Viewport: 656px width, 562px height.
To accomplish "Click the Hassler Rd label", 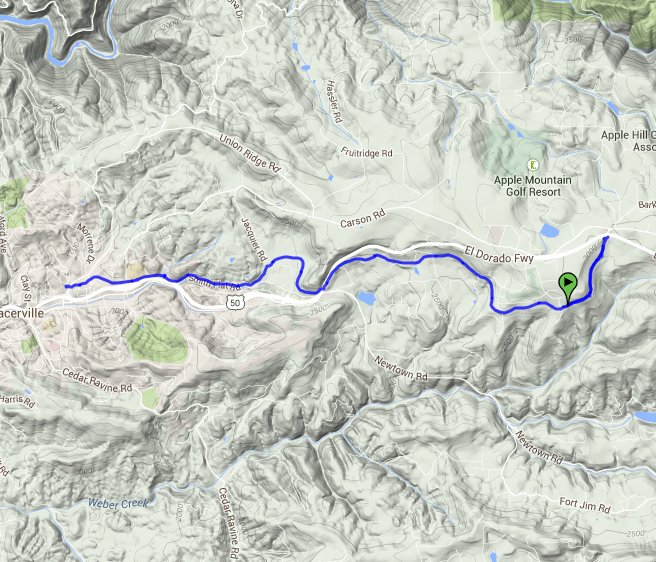I will 334,101.
